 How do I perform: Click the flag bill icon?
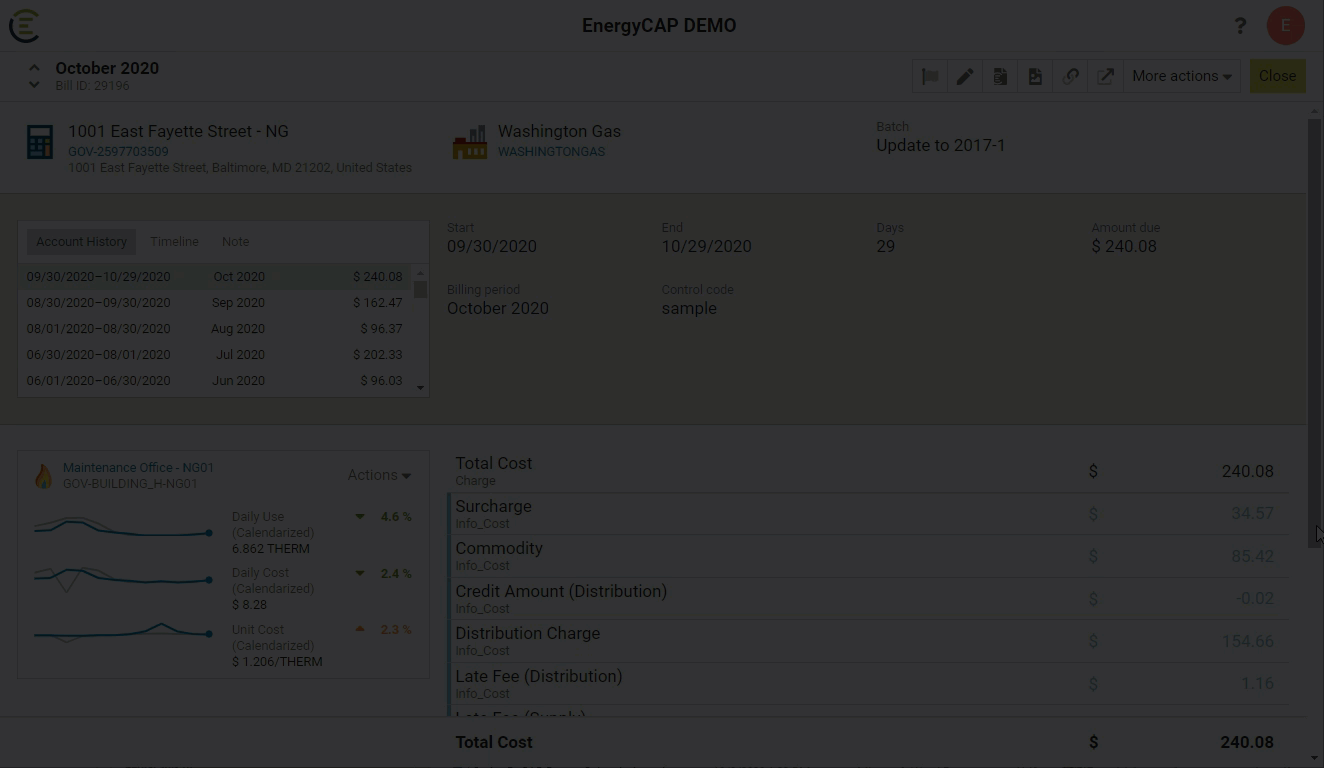(930, 76)
